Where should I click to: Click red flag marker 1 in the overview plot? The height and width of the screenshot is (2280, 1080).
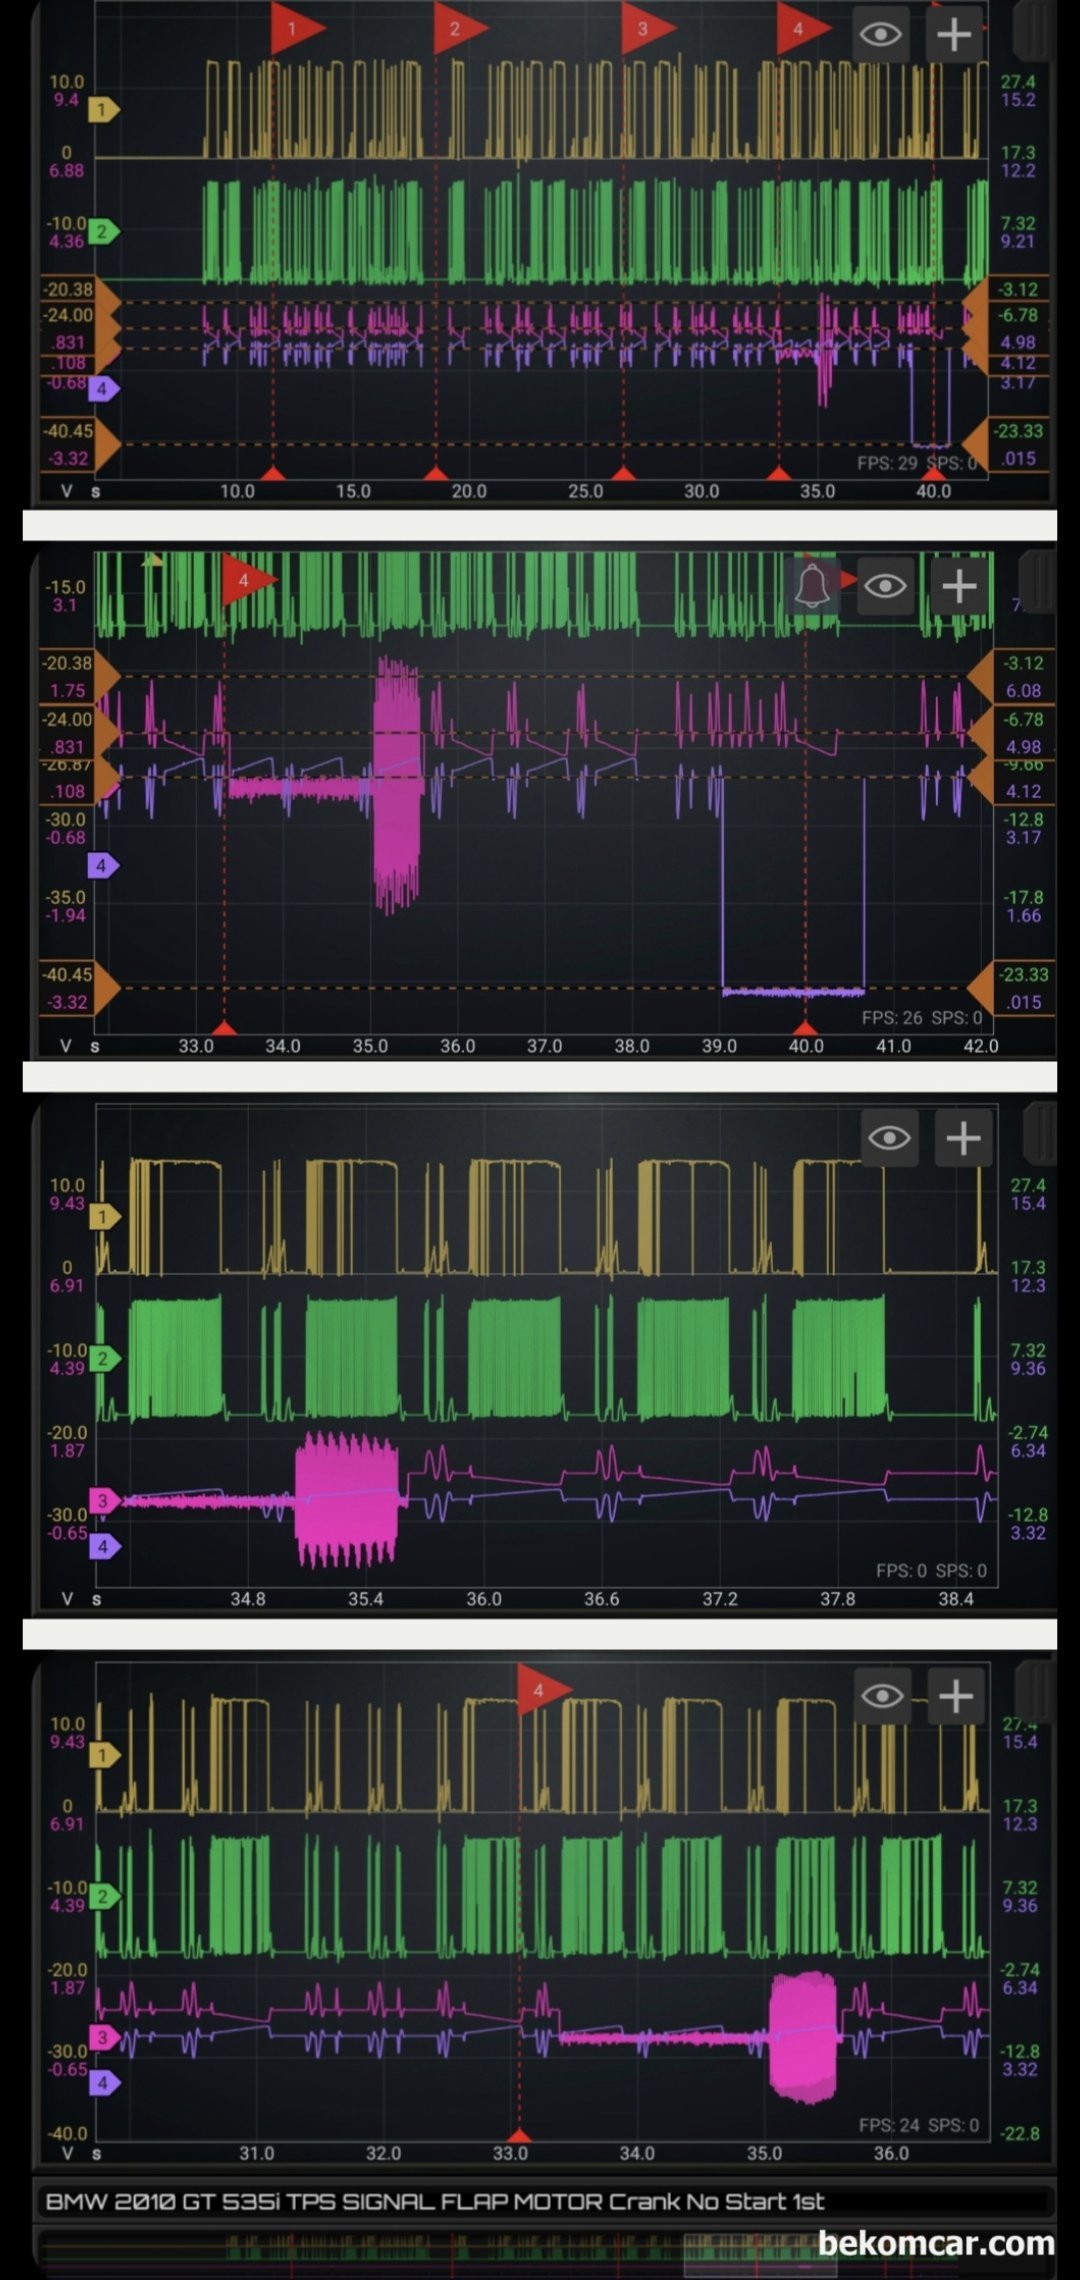point(297,29)
